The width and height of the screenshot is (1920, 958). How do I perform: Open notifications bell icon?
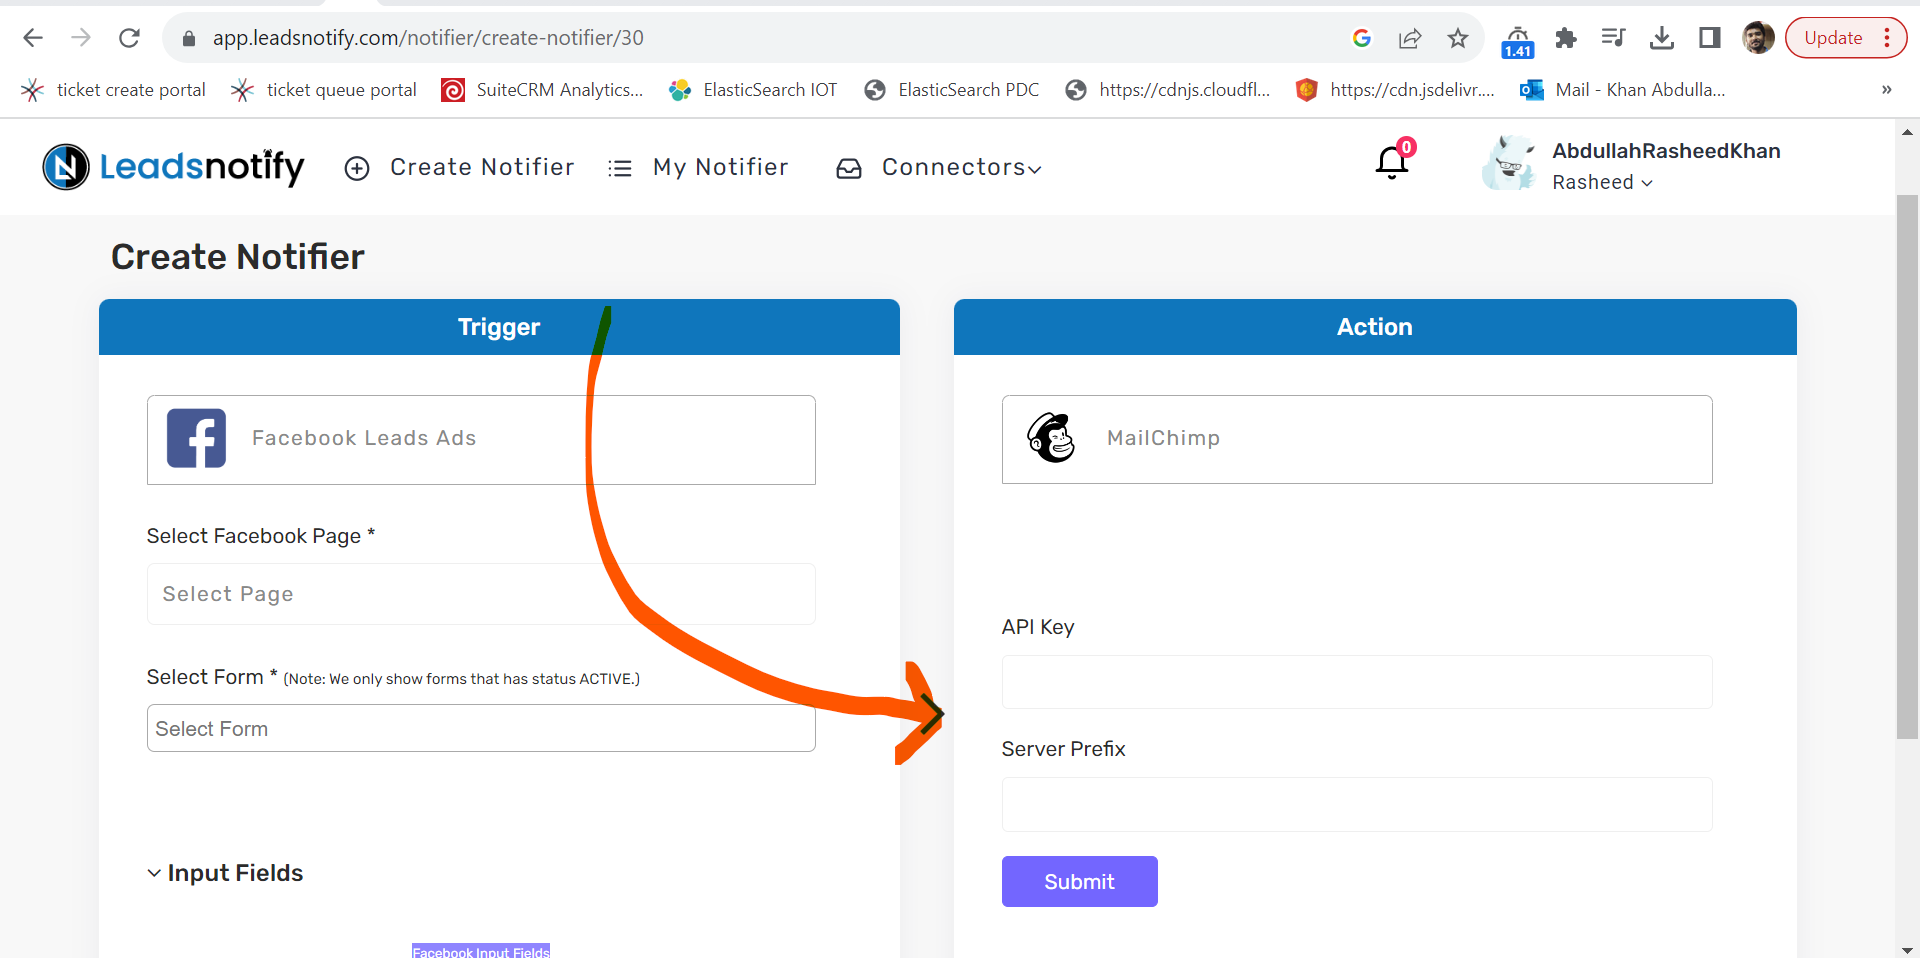tap(1392, 162)
